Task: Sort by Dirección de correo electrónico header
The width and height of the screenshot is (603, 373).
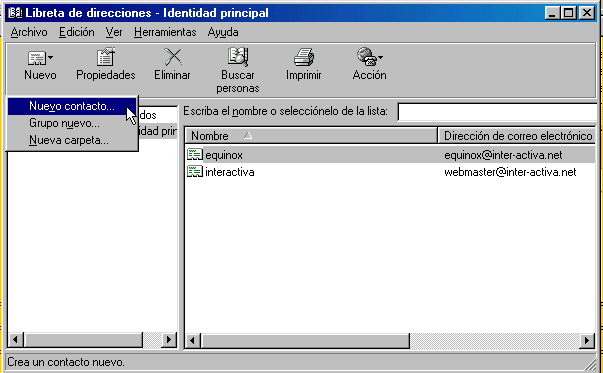Action: tap(518, 136)
